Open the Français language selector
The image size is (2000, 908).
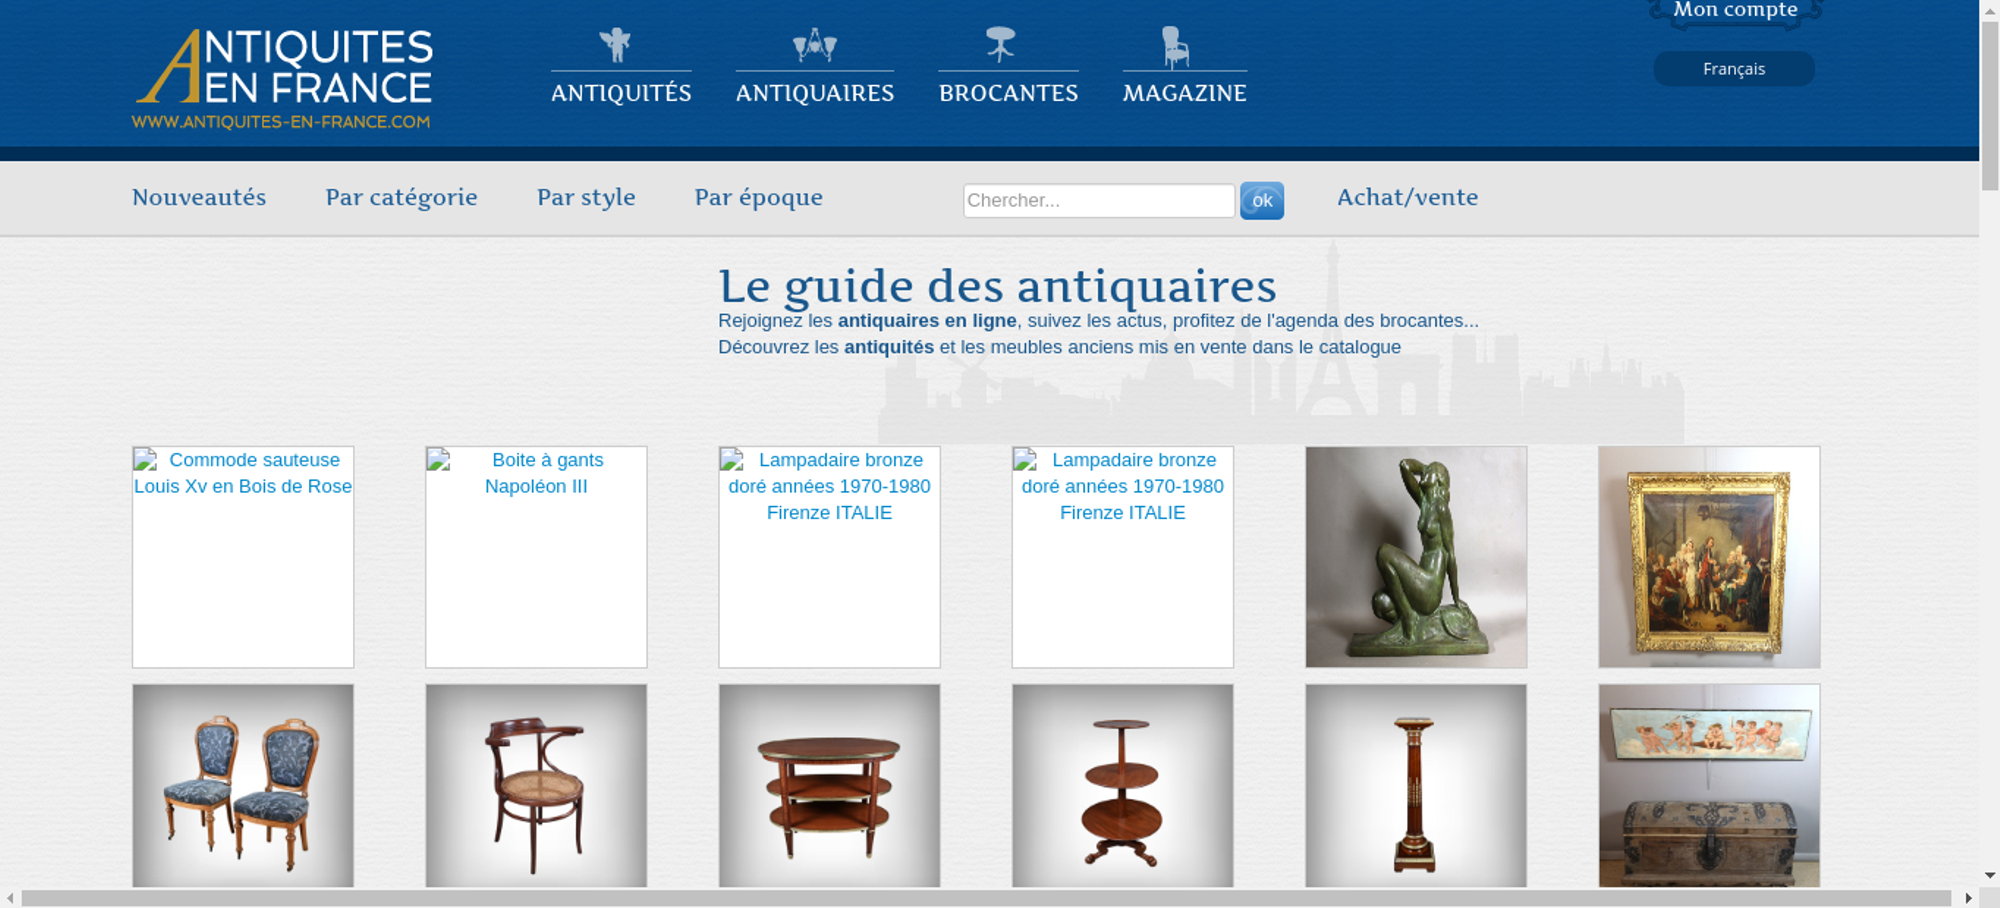click(x=1733, y=69)
